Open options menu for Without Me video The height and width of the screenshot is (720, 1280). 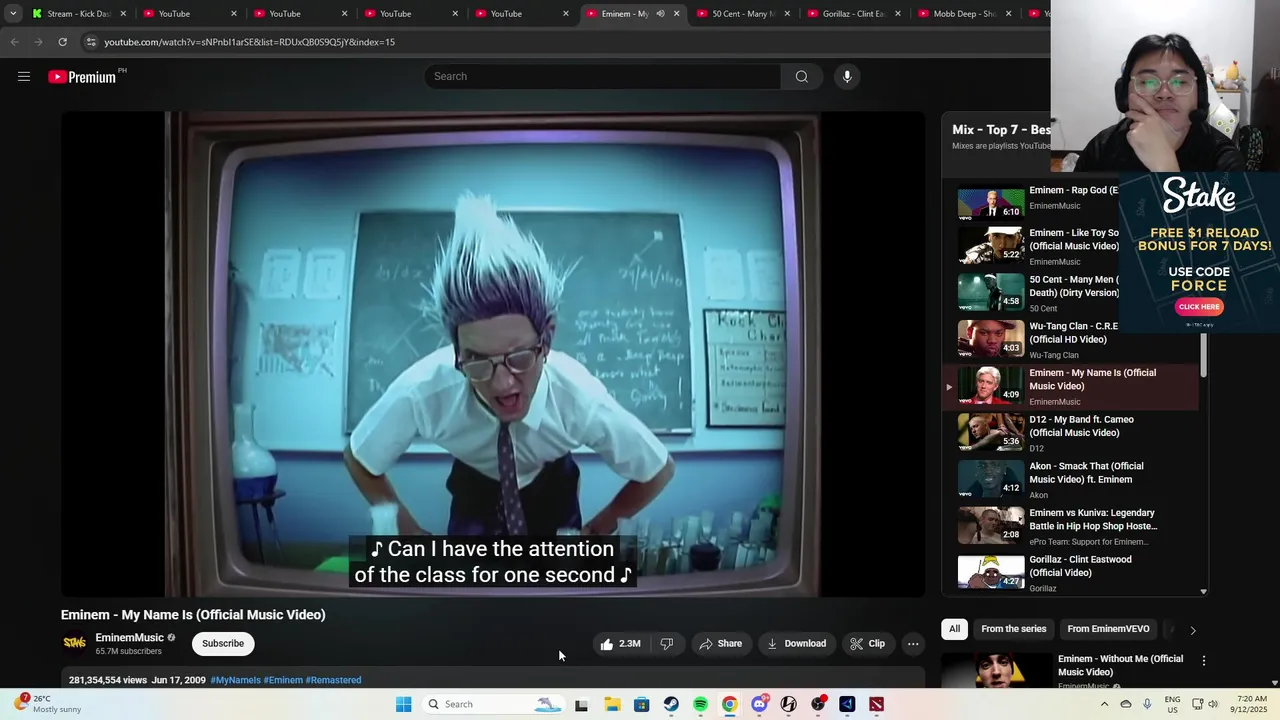click(x=1204, y=661)
